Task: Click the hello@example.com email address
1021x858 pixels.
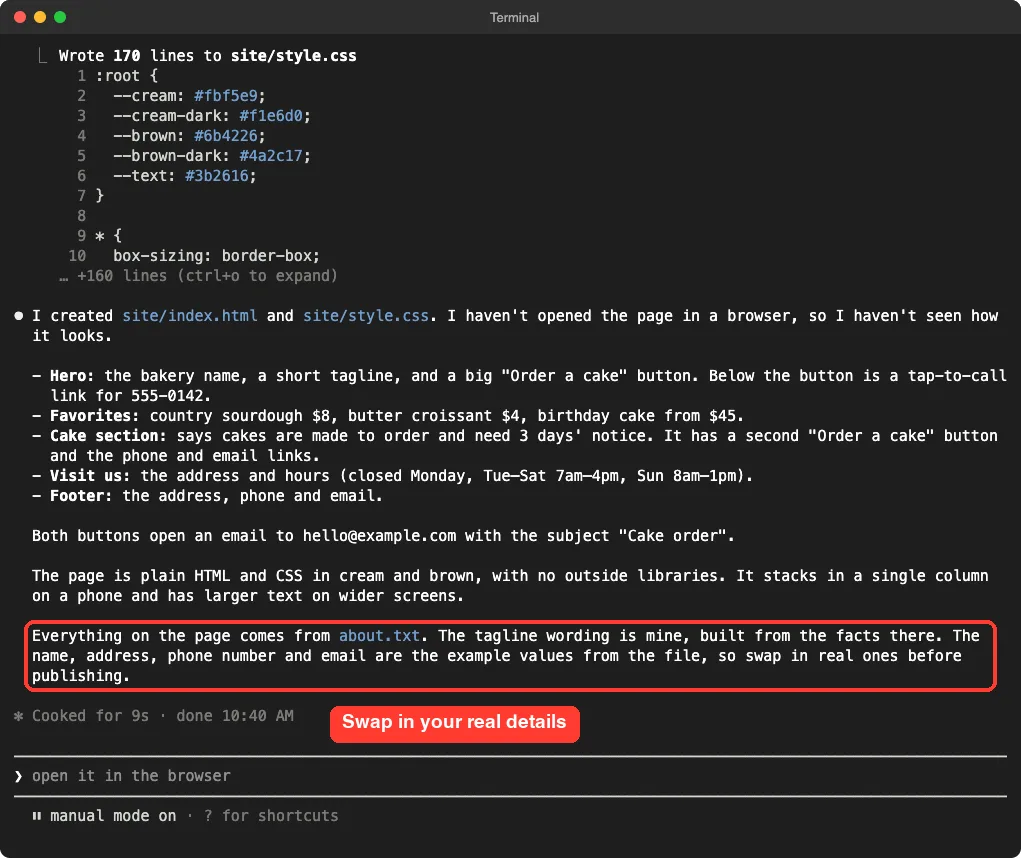Action: pyautogui.click(x=380, y=536)
